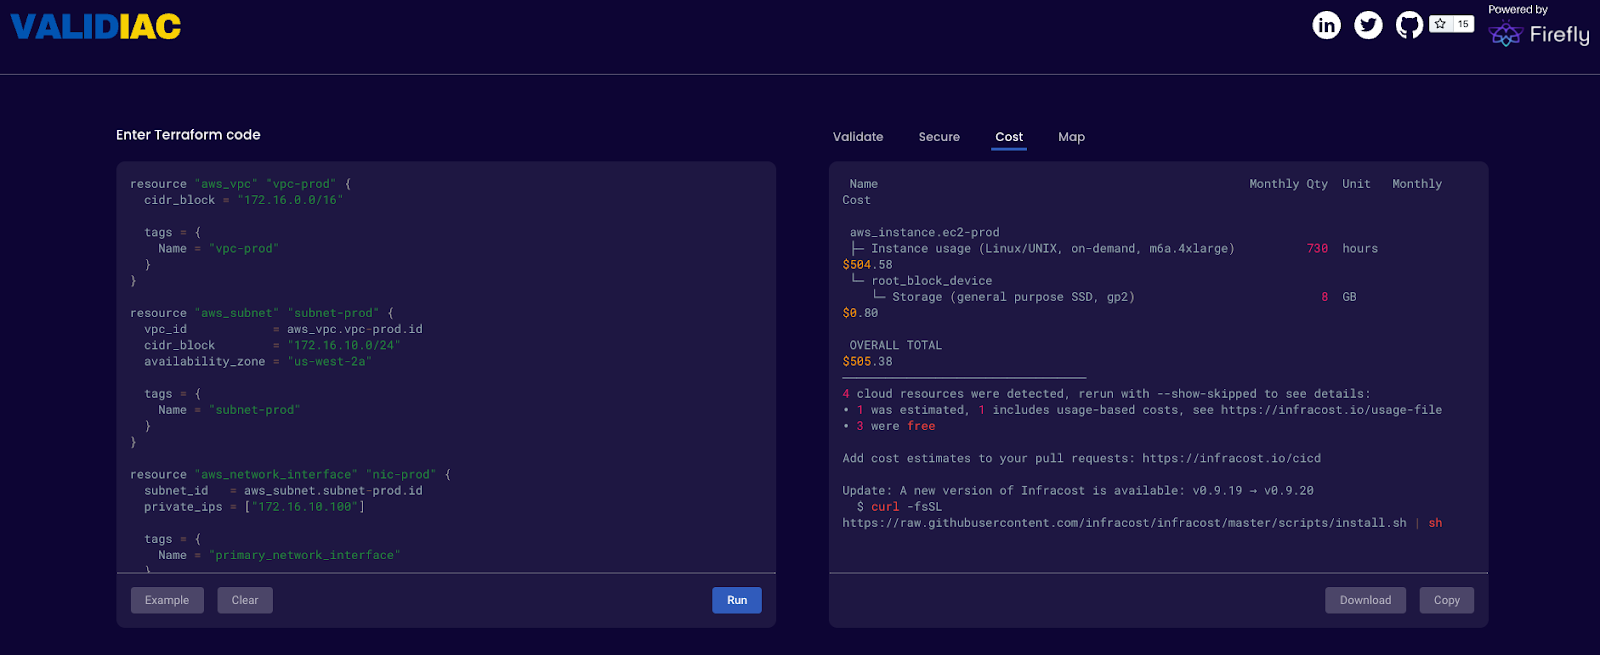The width and height of the screenshot is (1600, 655).
Task: Click the "us-west-2a" availability zone value
Action: click(x=329, y=362)
